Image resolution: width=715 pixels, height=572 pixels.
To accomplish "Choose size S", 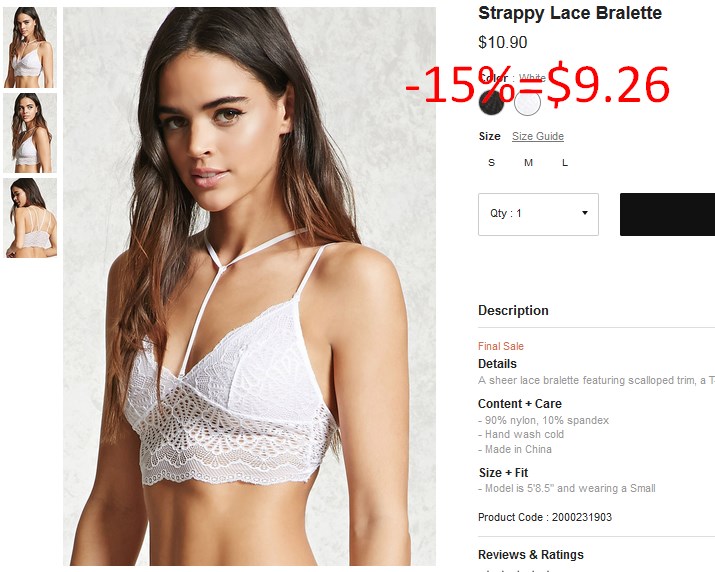I will click(x=491, y=162).
